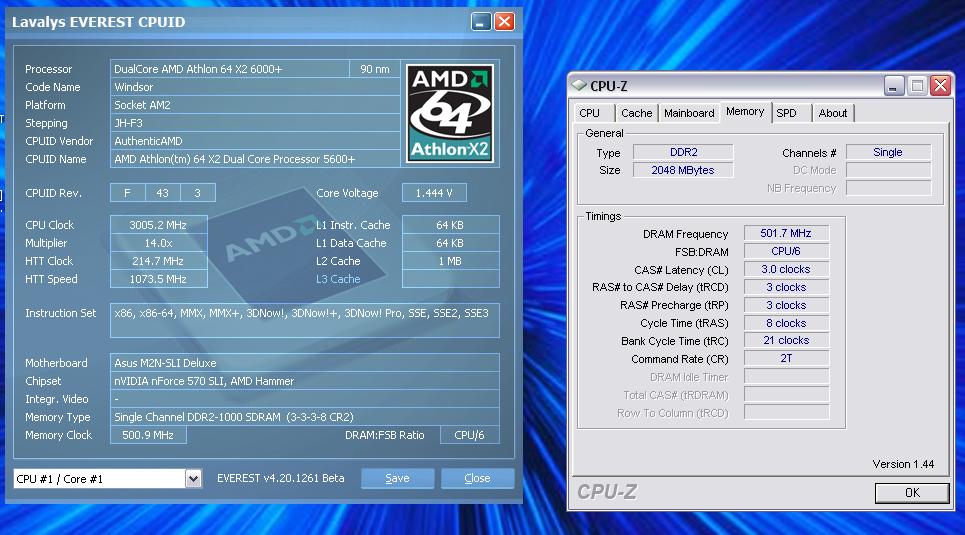Click the CPU-Z title bar chip icon
The height and width of the screenshot is (535, 965).
tap(580, 86)
